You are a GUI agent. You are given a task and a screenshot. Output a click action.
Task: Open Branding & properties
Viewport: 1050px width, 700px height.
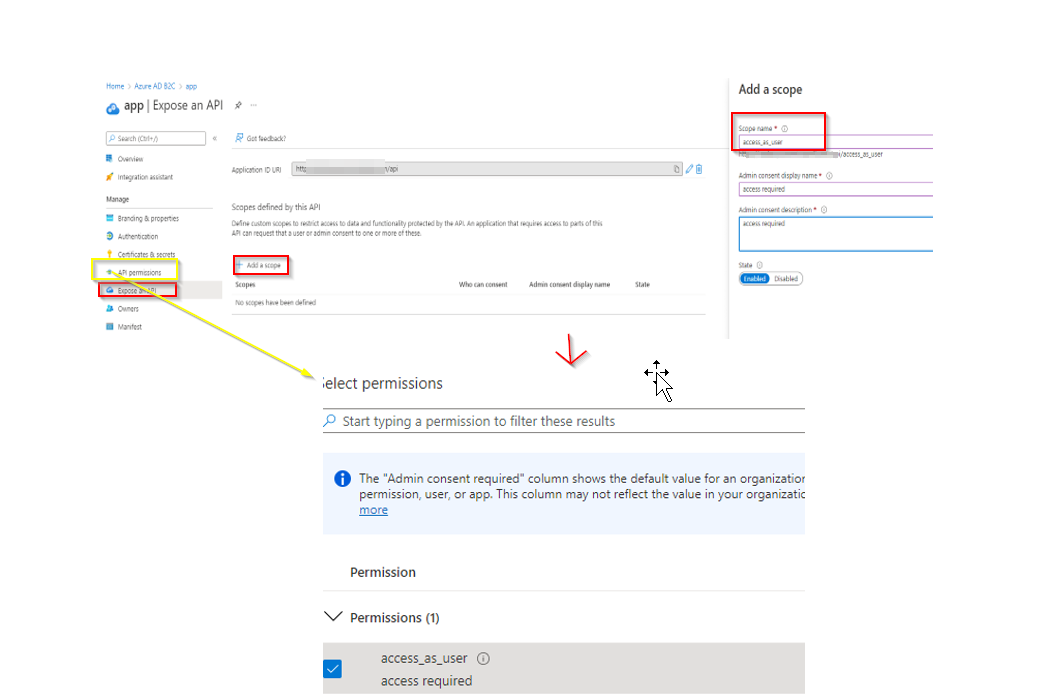148,219
